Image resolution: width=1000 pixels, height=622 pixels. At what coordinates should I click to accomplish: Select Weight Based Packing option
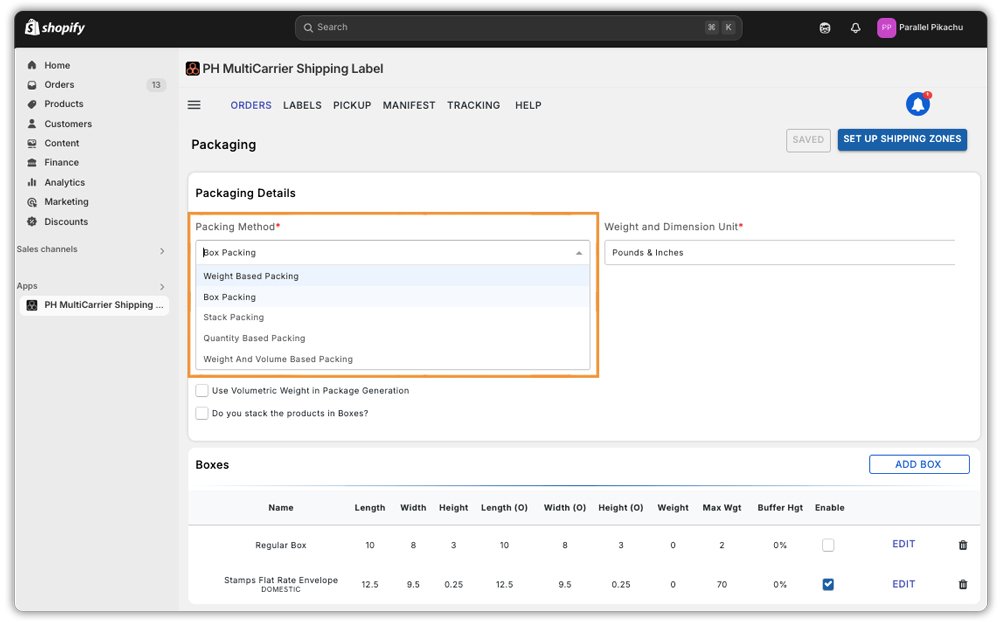click(393, 276)
